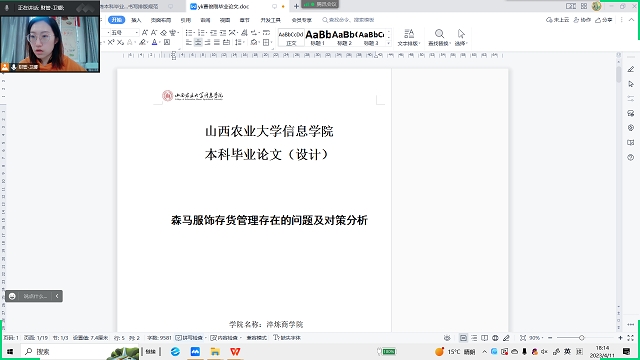Open Find and Replace
This screenshot has height=360, width=640.
coord(439,37)
